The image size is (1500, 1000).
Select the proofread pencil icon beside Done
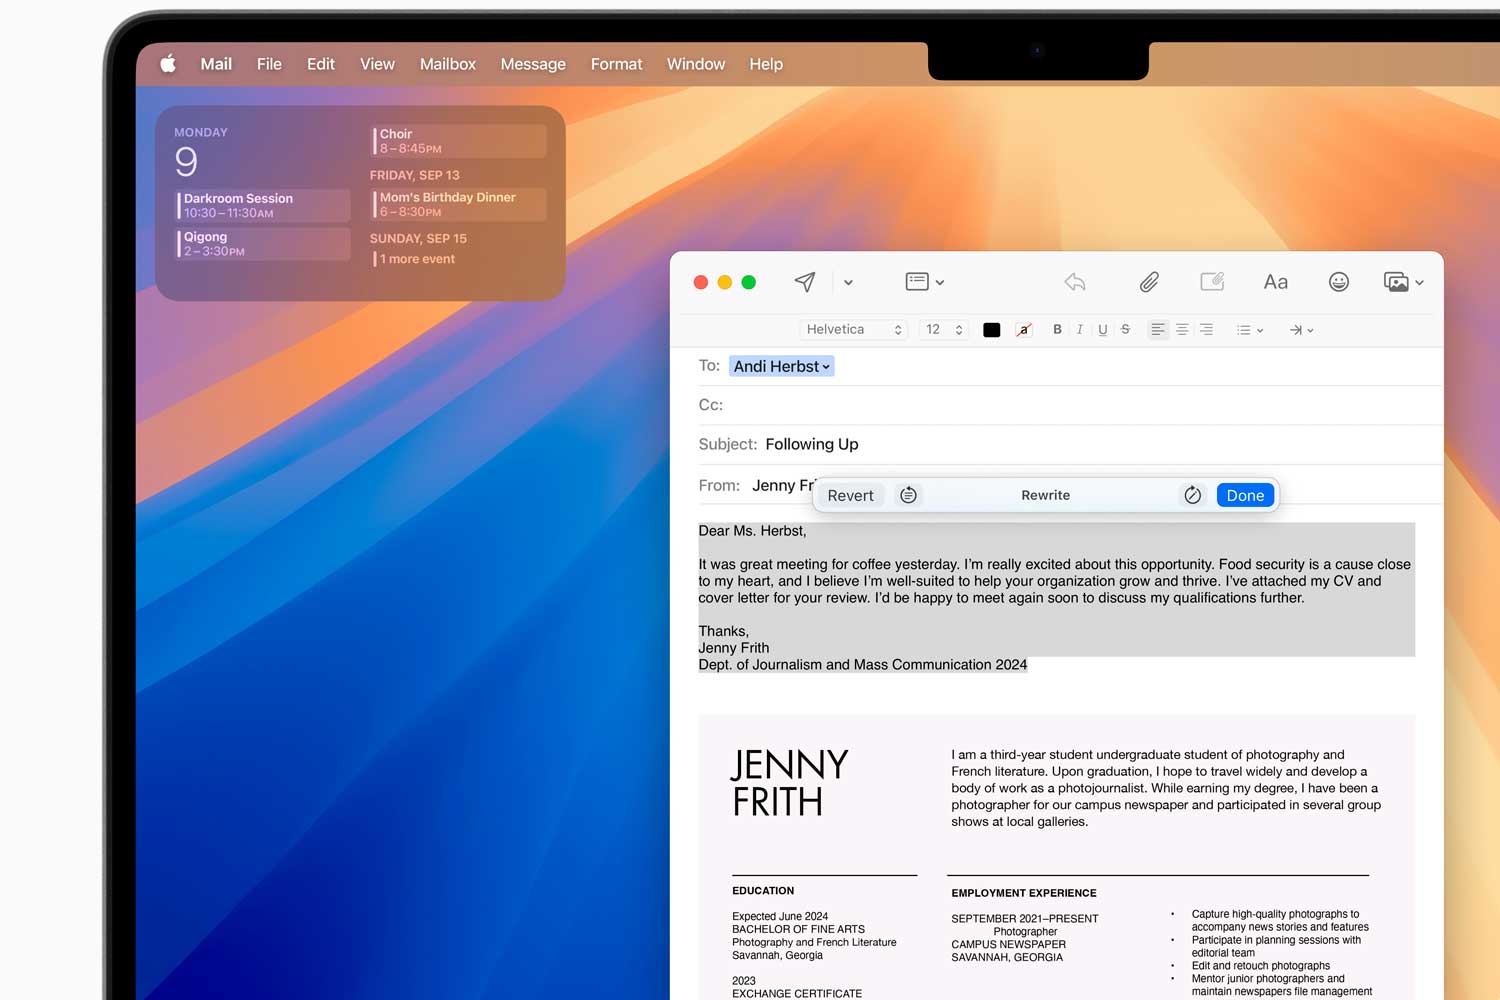pos(1192,494)
